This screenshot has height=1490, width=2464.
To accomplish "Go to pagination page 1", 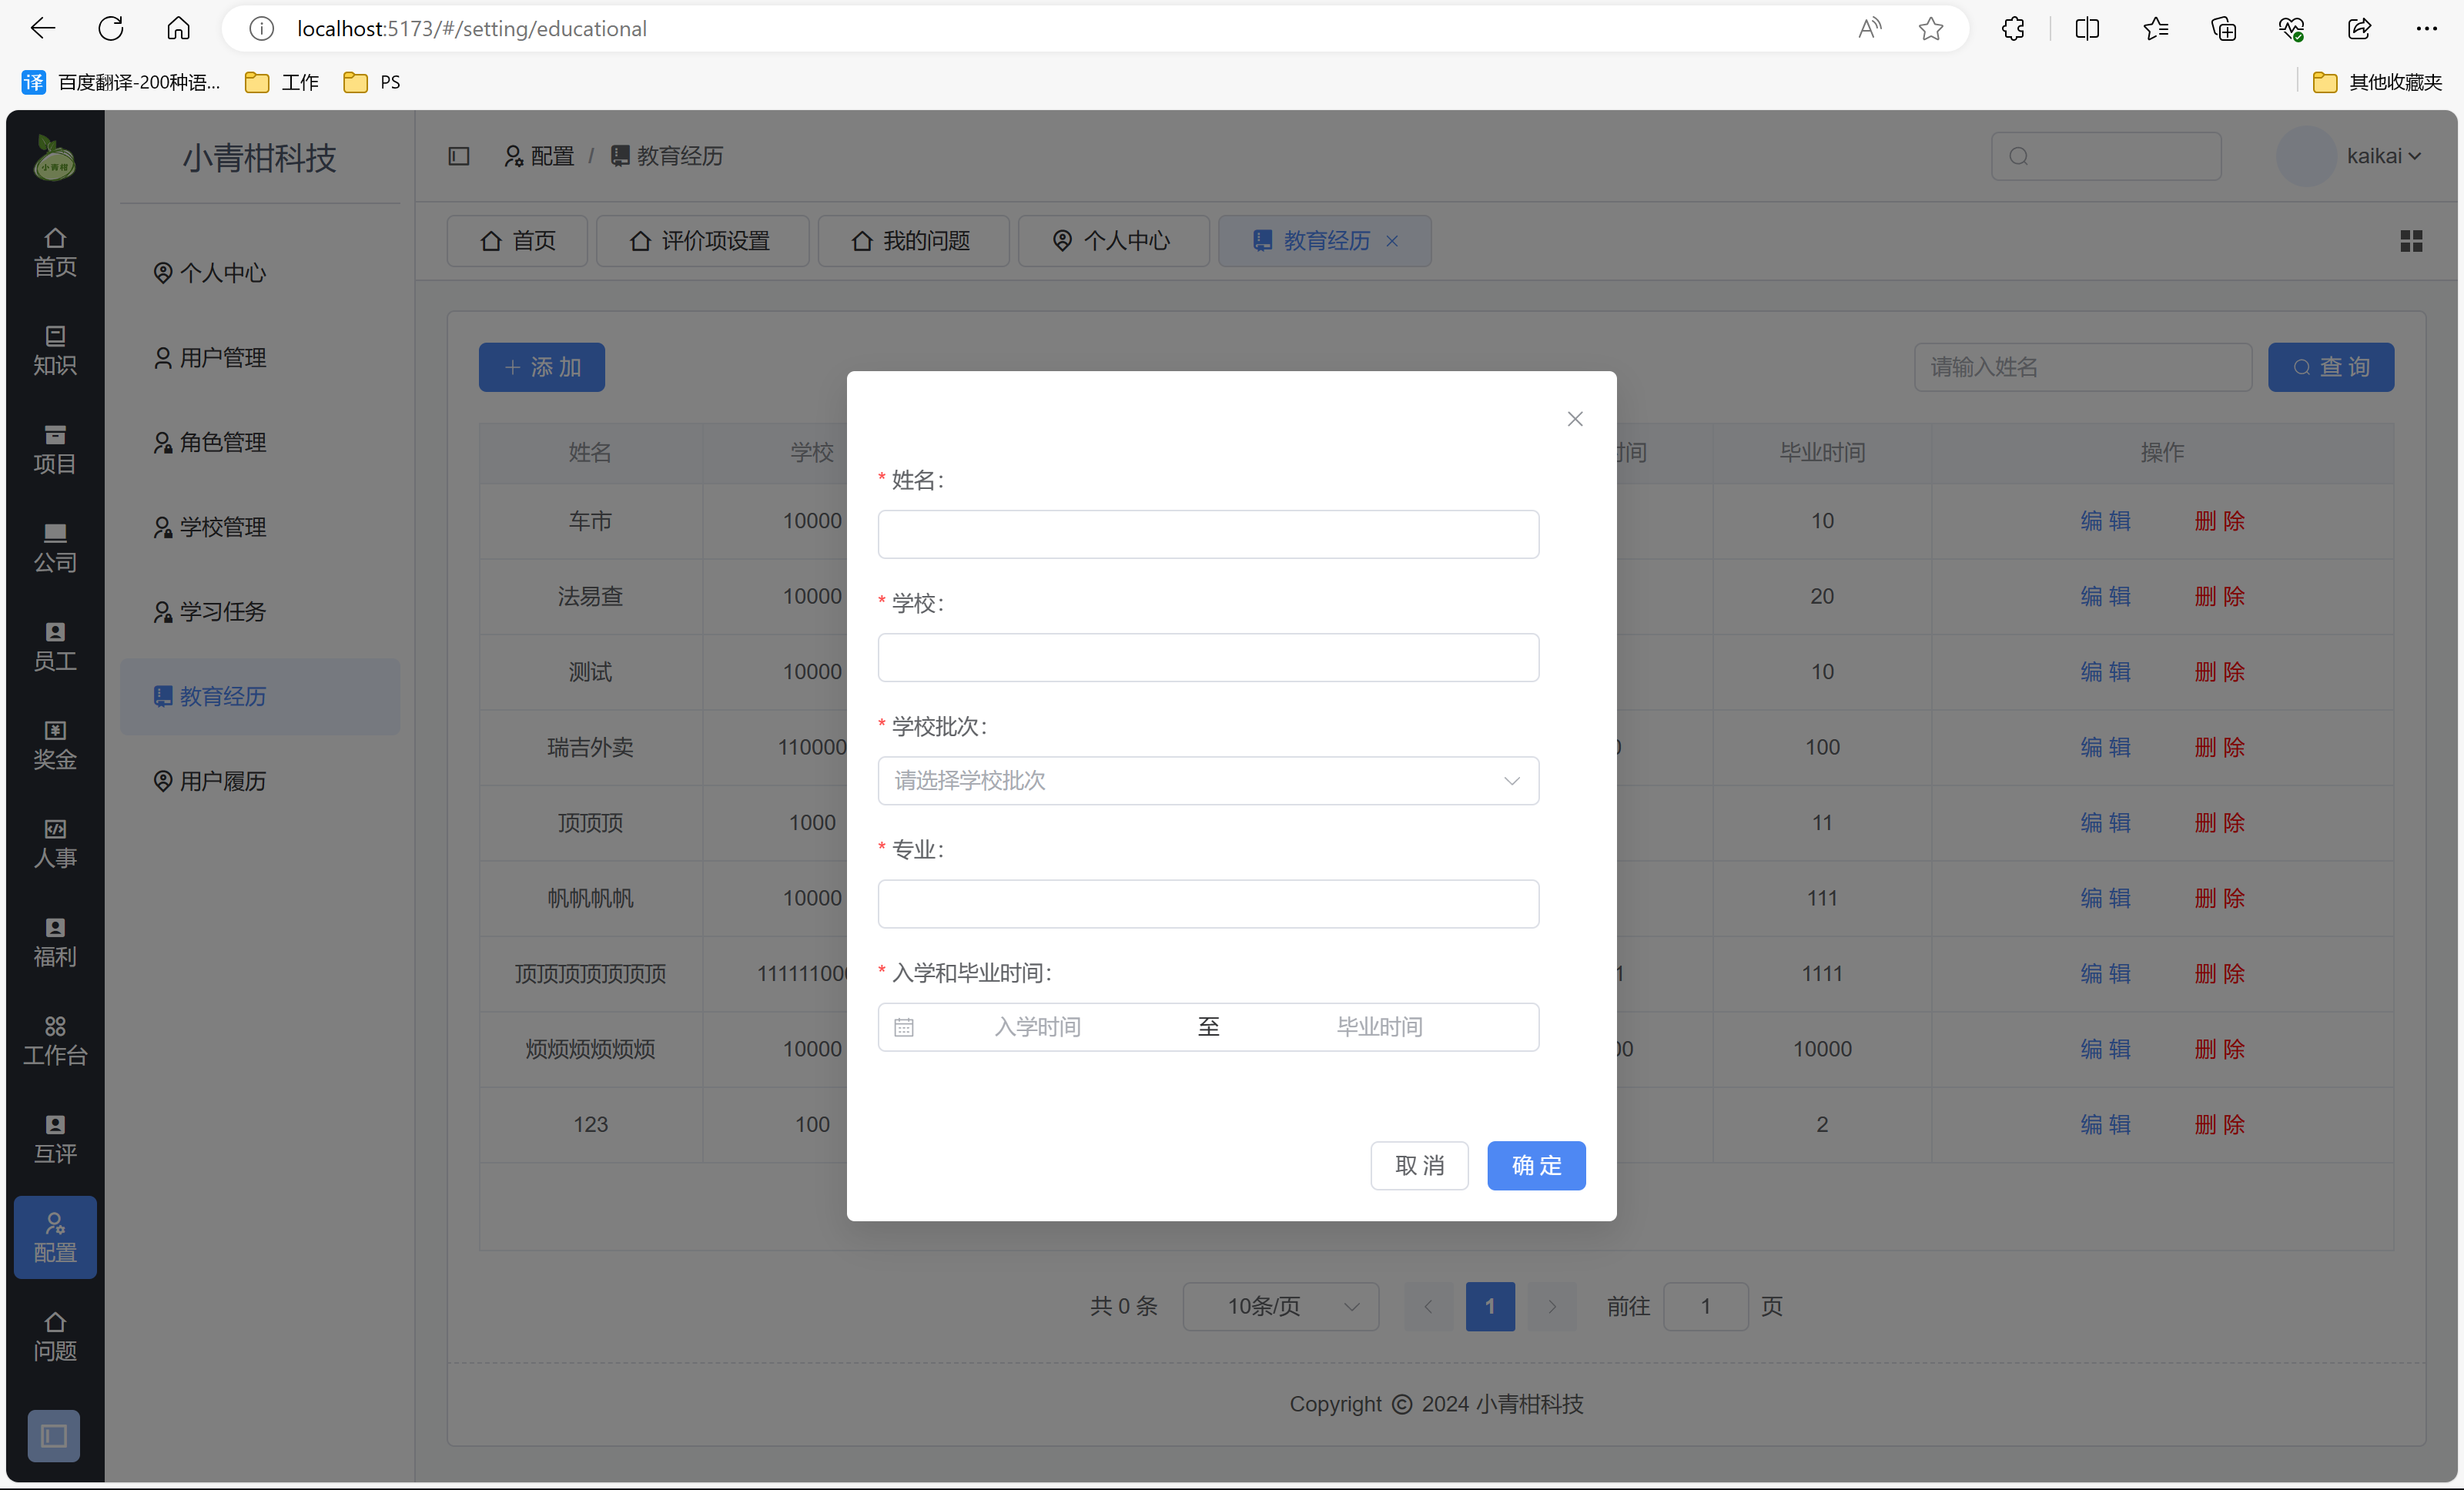I will point(1490,1306).
